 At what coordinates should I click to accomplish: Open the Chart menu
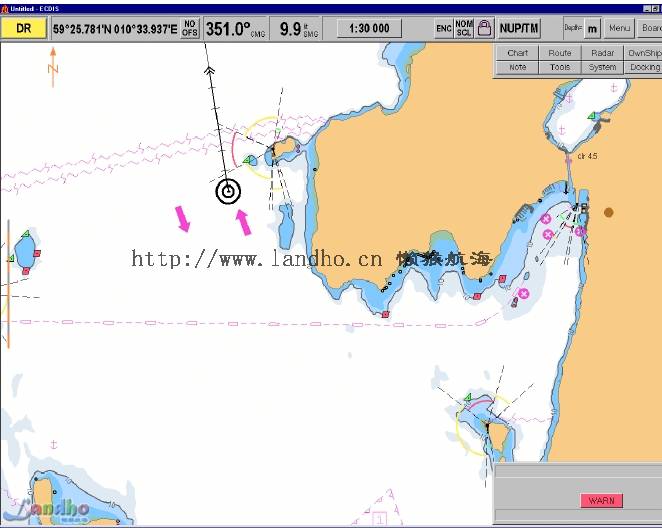[517, 53]
